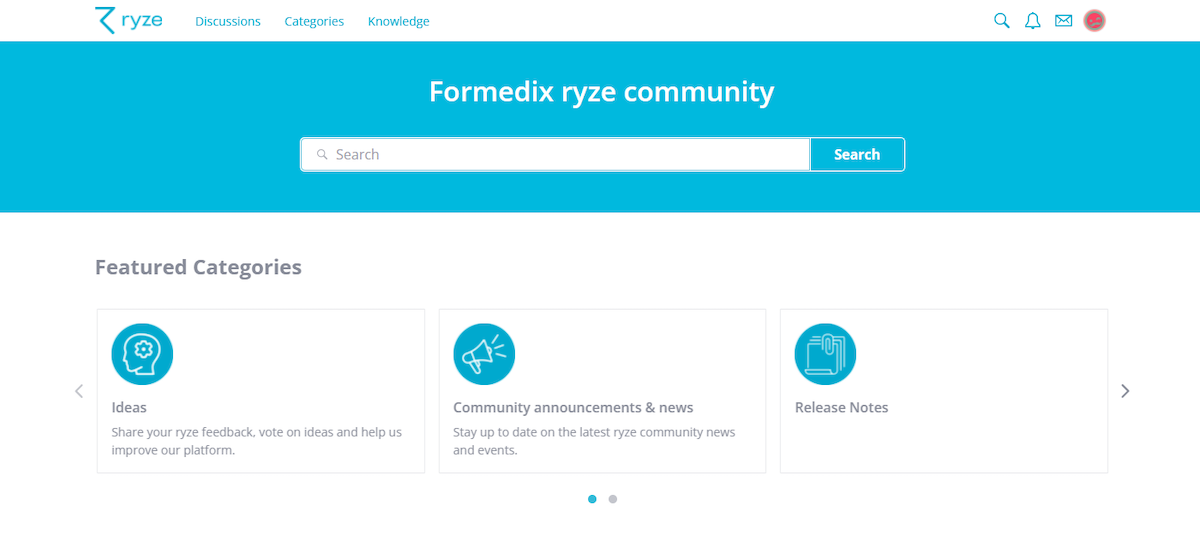Viewport: 1200px width, 554px height.
Task: Open the Ideas category title
Action: point(129,407)
